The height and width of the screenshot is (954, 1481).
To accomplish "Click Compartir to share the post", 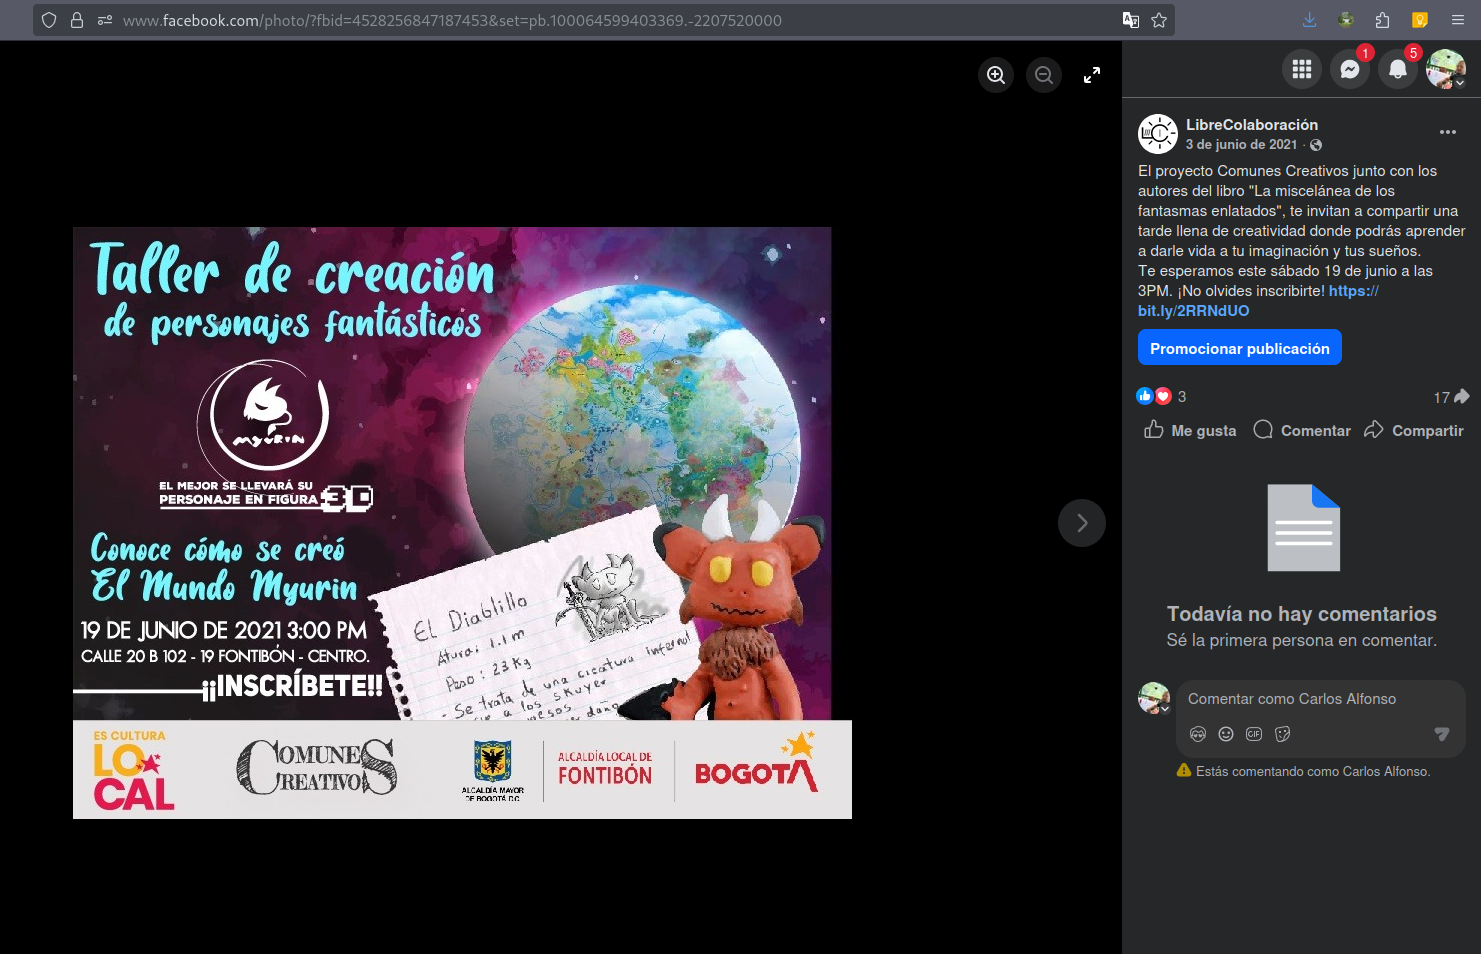I will 1414,430.
